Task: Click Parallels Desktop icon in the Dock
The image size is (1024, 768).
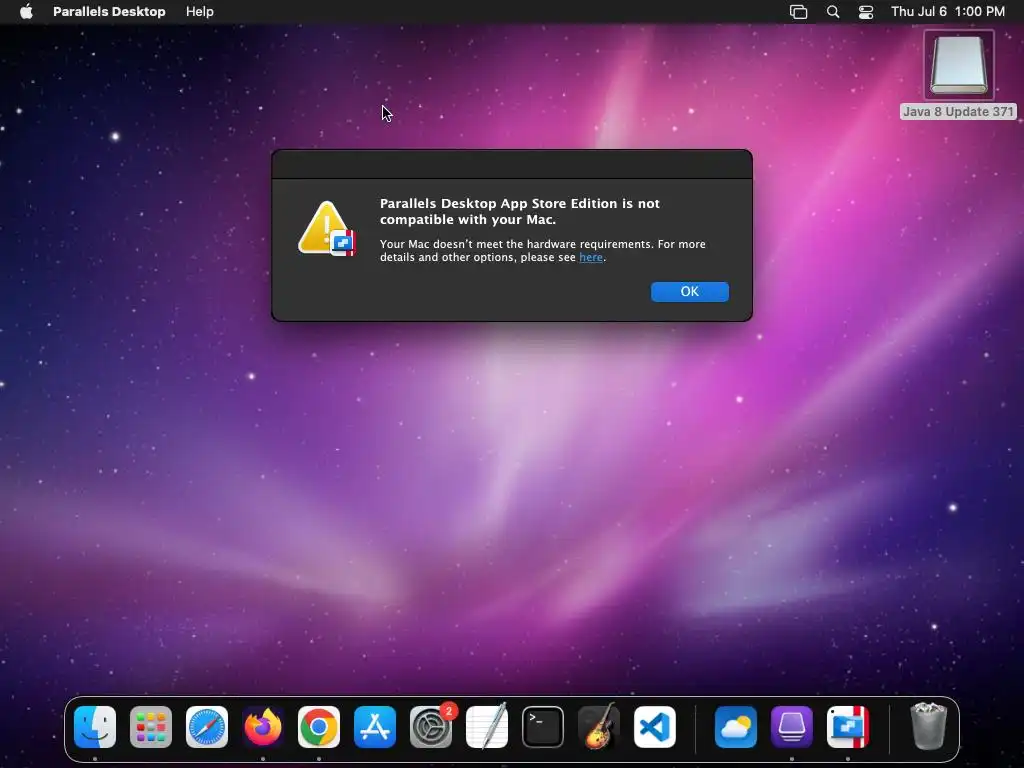Action: click(848, 727)
